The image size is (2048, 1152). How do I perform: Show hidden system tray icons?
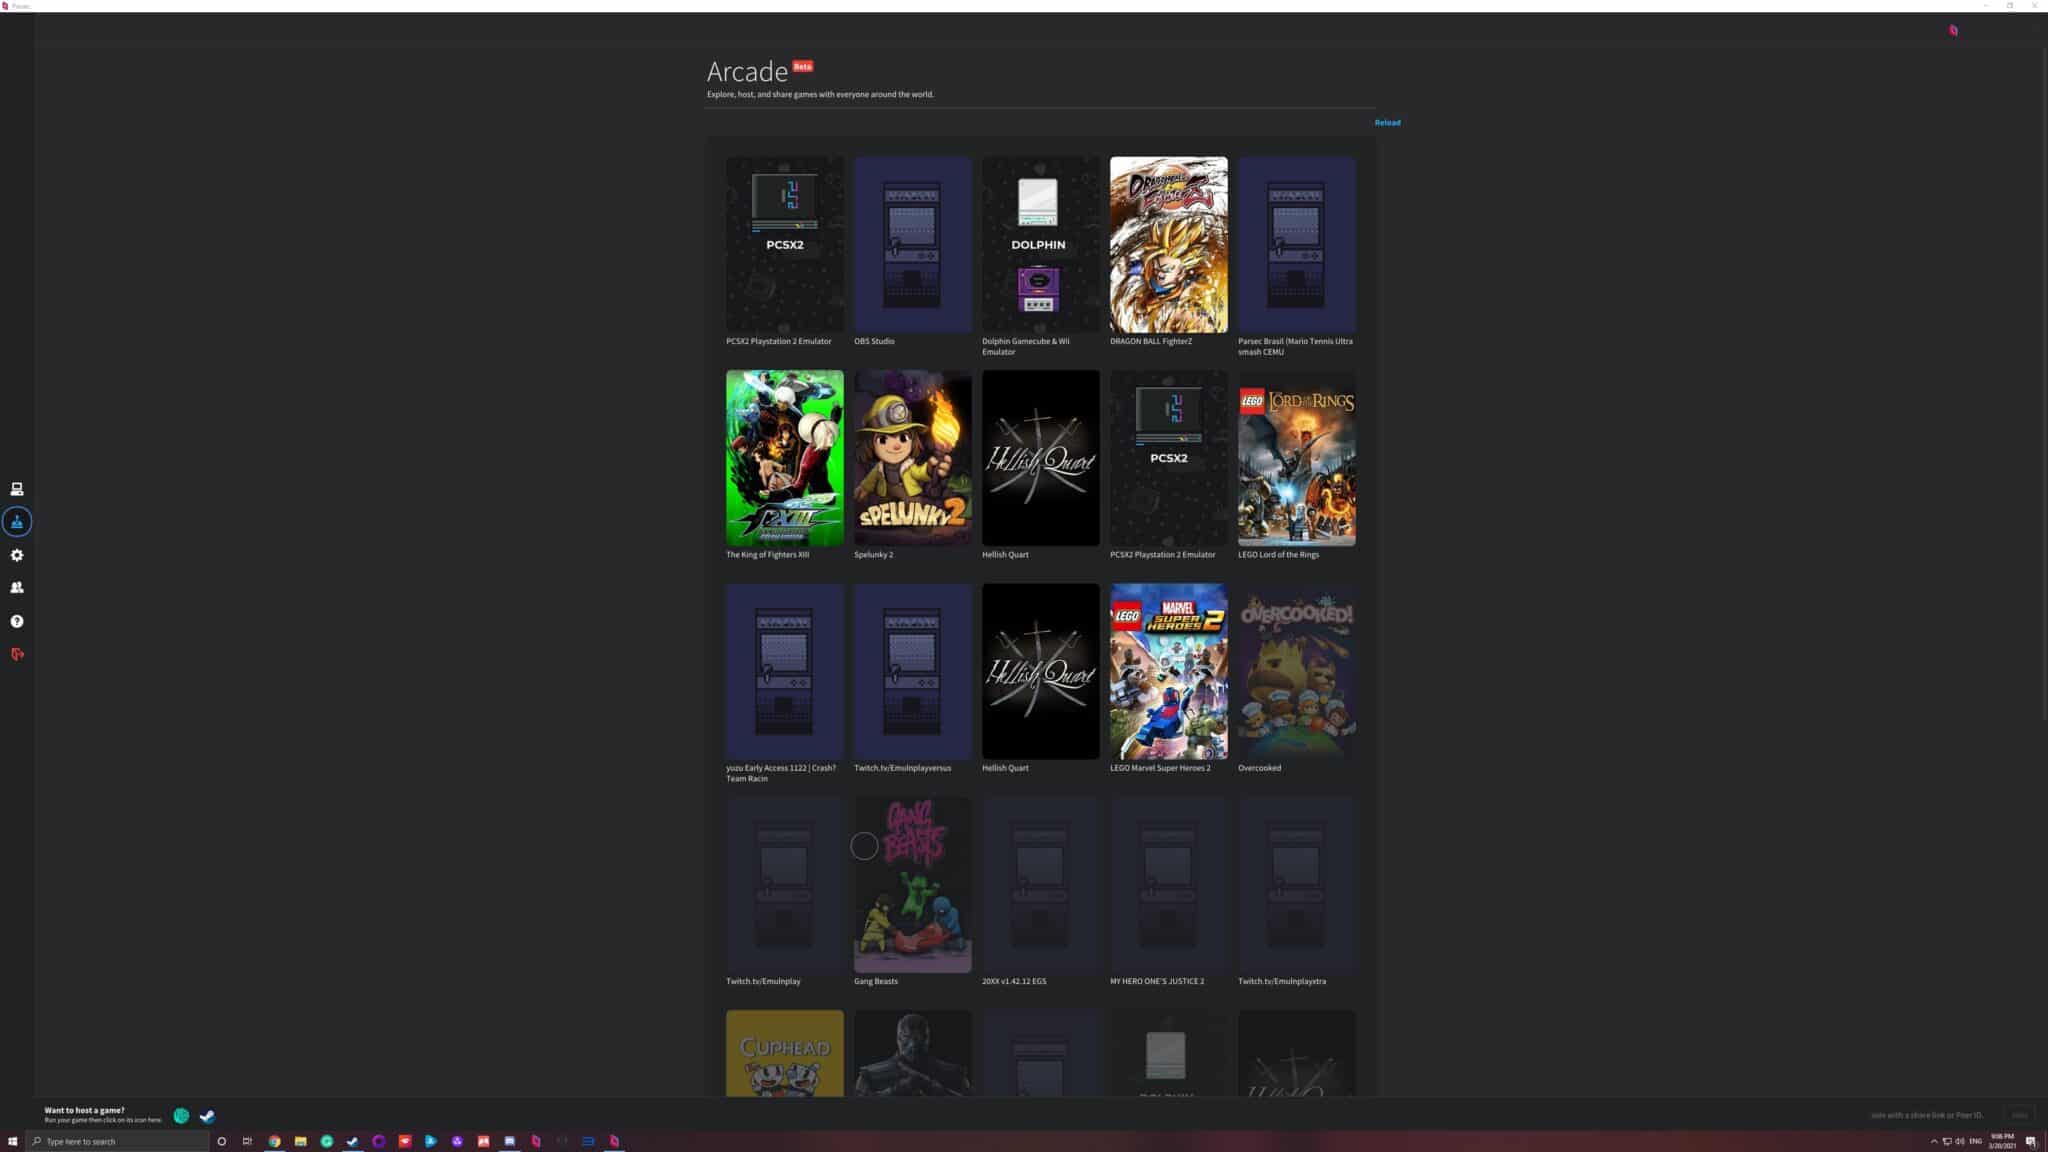click(x=1934, y=1141)
